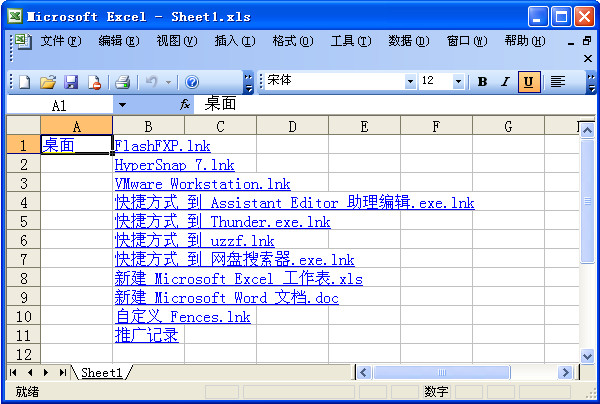Click the Select All corner box
Screen dimensions: 600x404
(x=23, y=125)
